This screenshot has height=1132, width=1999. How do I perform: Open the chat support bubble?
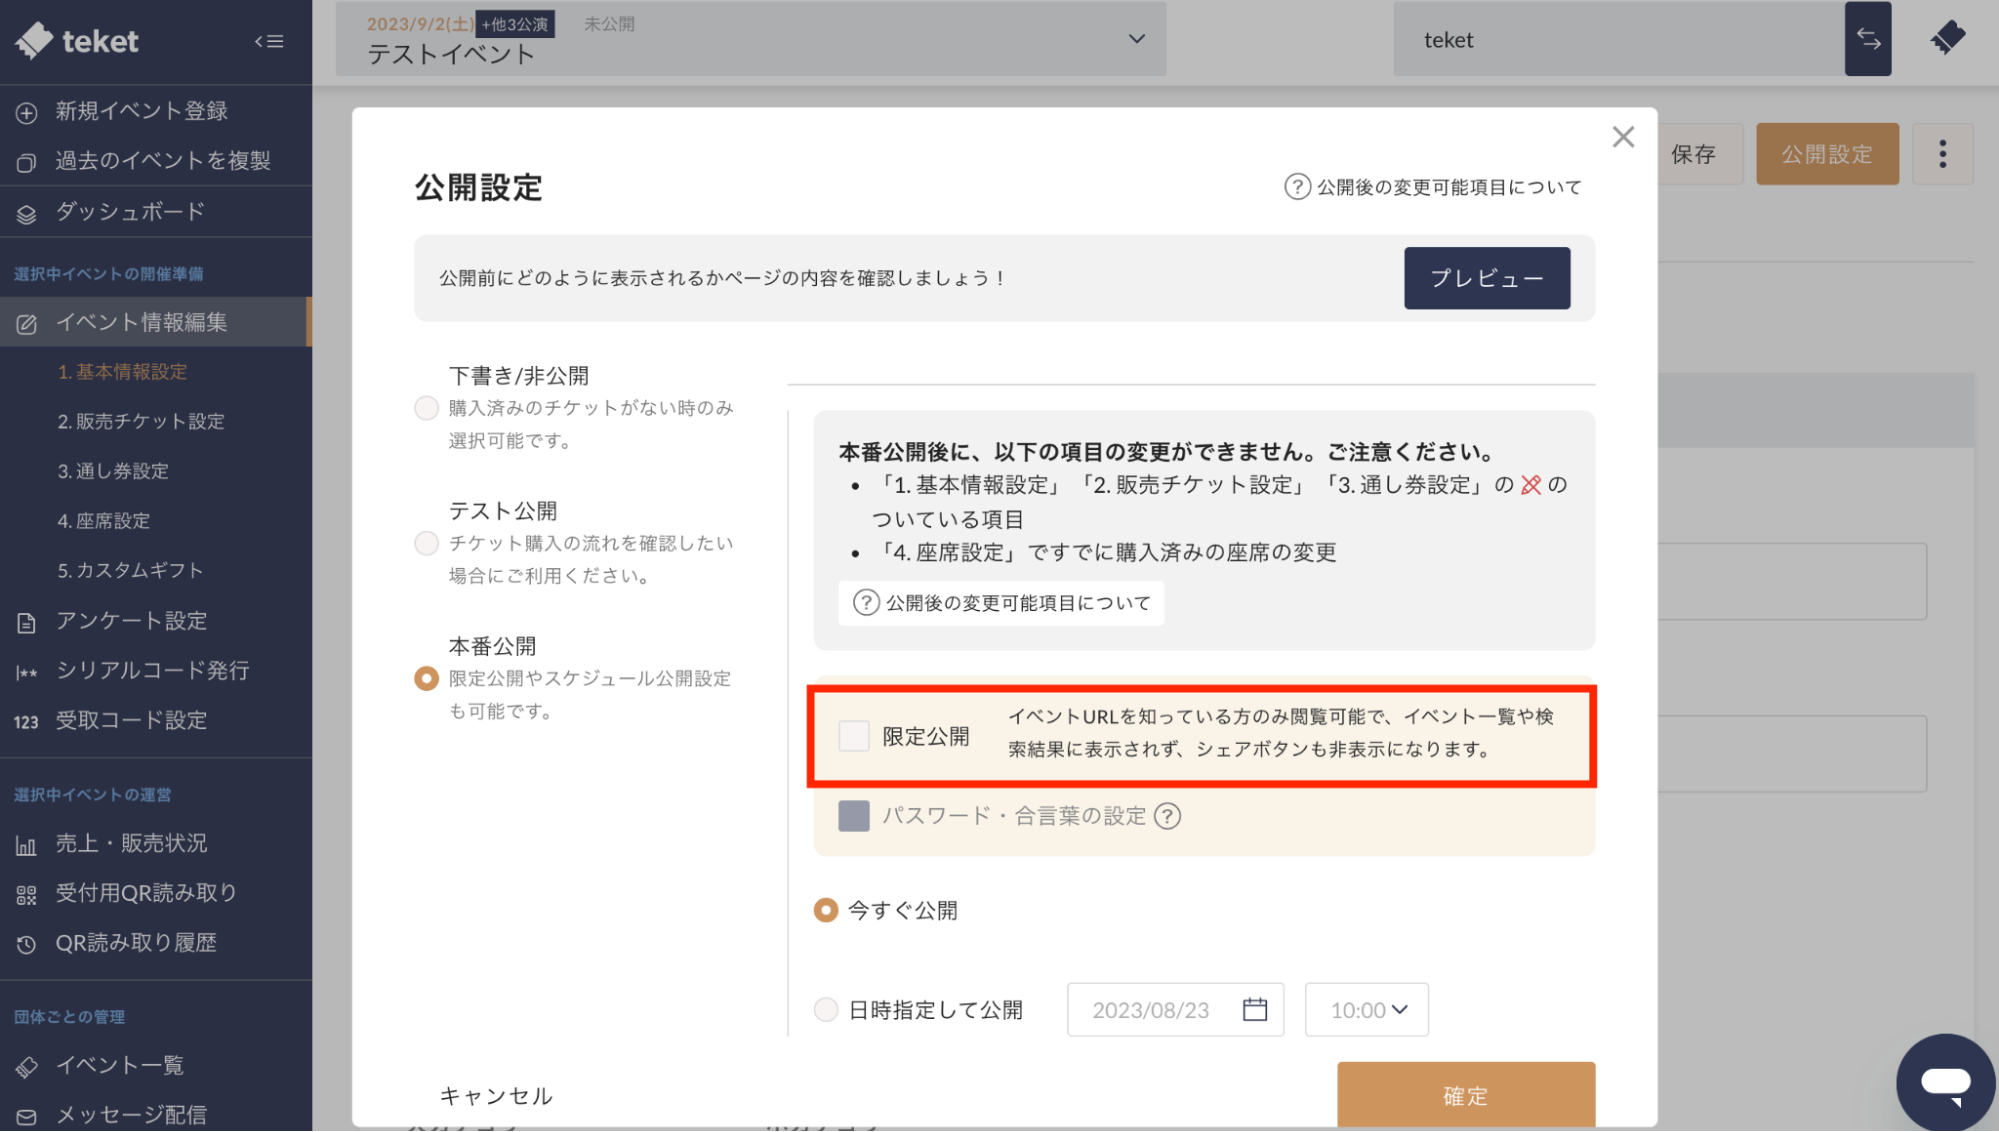pos(1944,1081)
